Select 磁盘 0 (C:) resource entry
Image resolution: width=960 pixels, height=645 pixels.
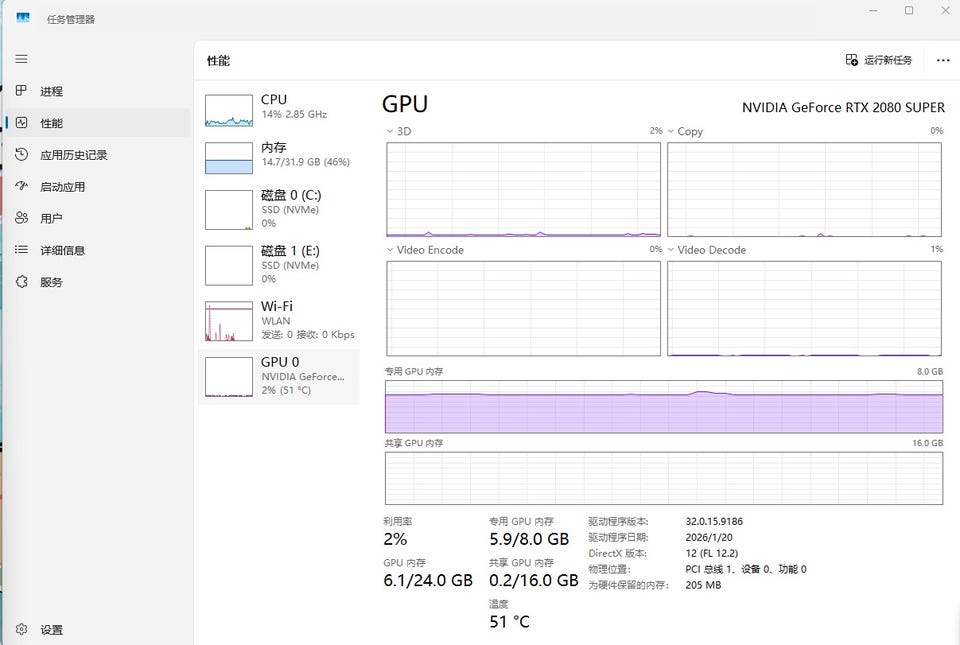279,209
